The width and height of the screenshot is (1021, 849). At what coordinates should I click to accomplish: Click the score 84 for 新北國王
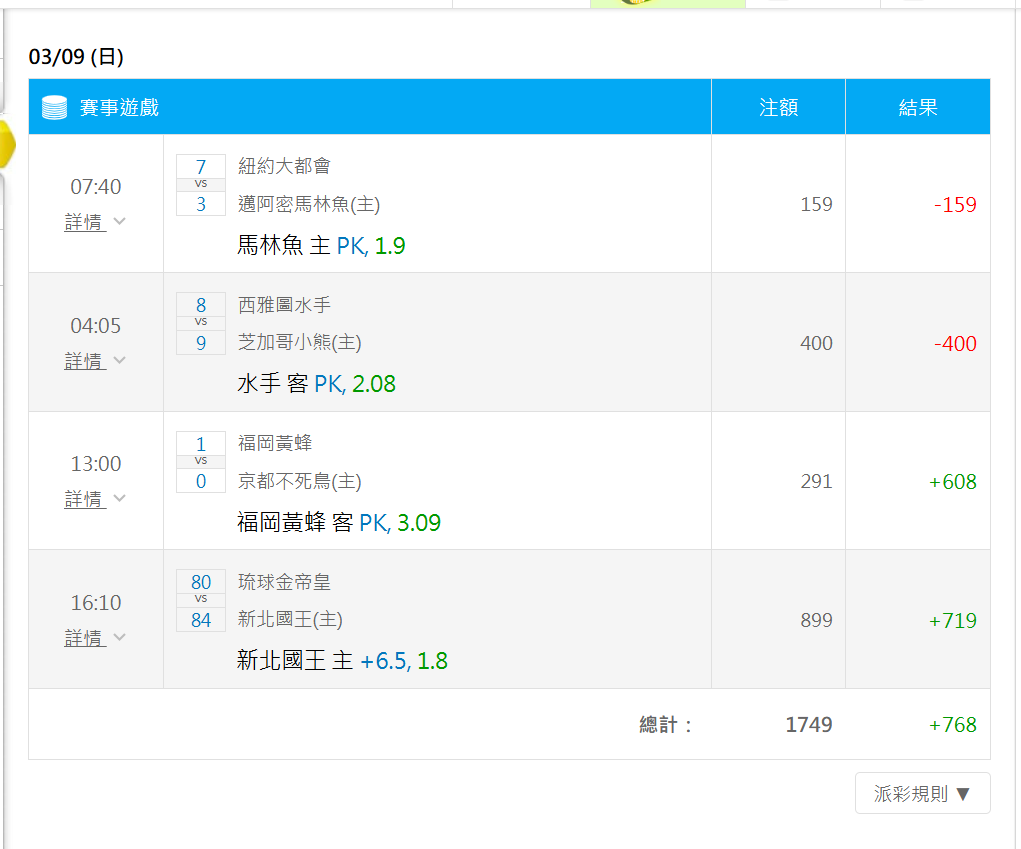[201, 620]
